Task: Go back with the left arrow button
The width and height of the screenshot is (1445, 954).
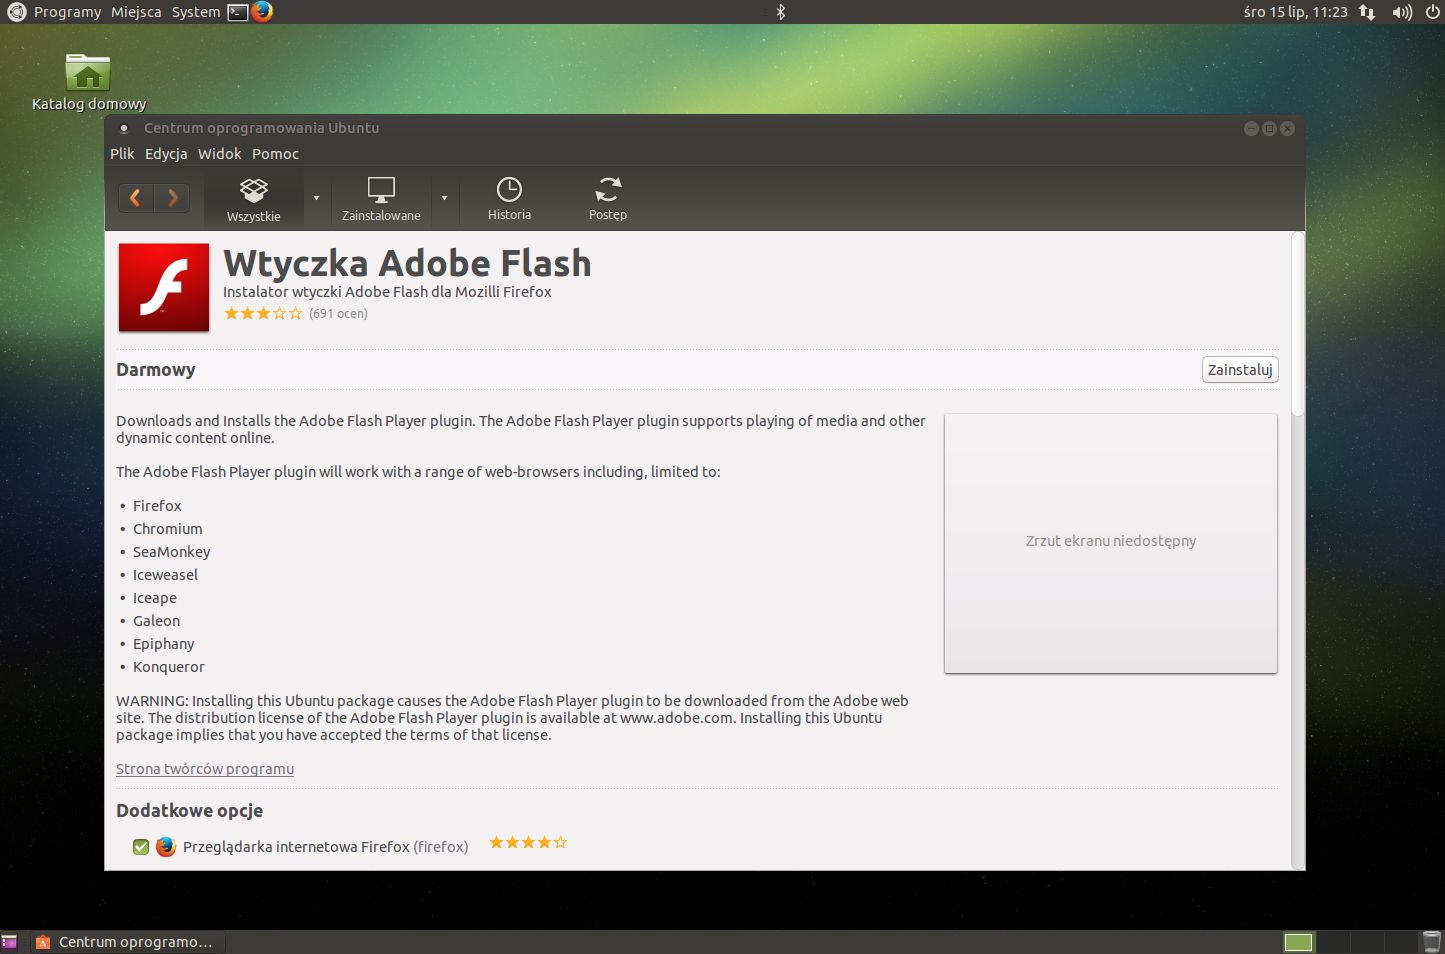Action: click(136, 198)
